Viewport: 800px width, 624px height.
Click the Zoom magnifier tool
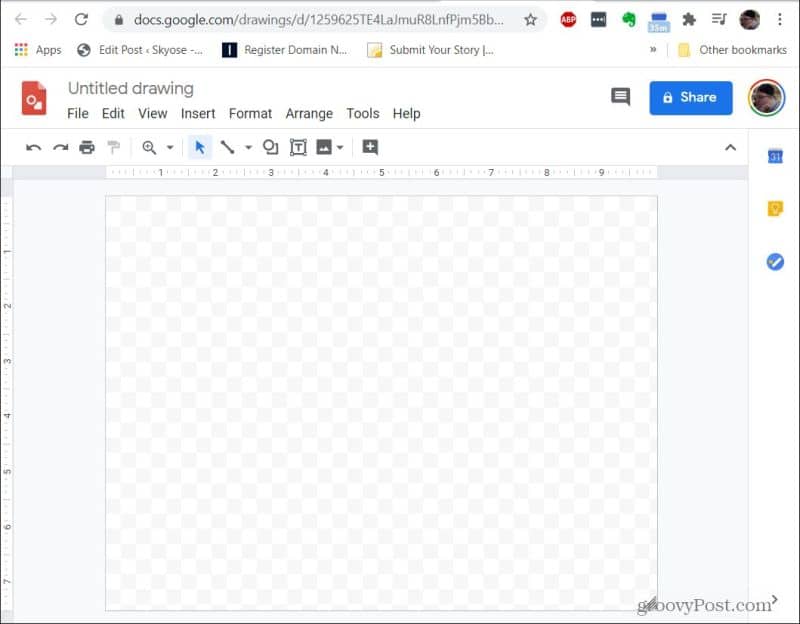click(x=149, y=147)
